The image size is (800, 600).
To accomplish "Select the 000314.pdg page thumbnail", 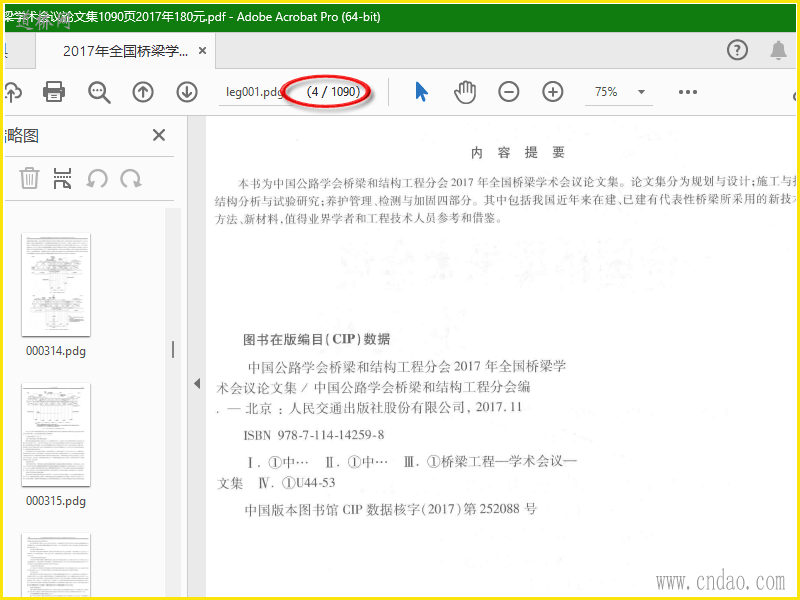I will point(56,285).
